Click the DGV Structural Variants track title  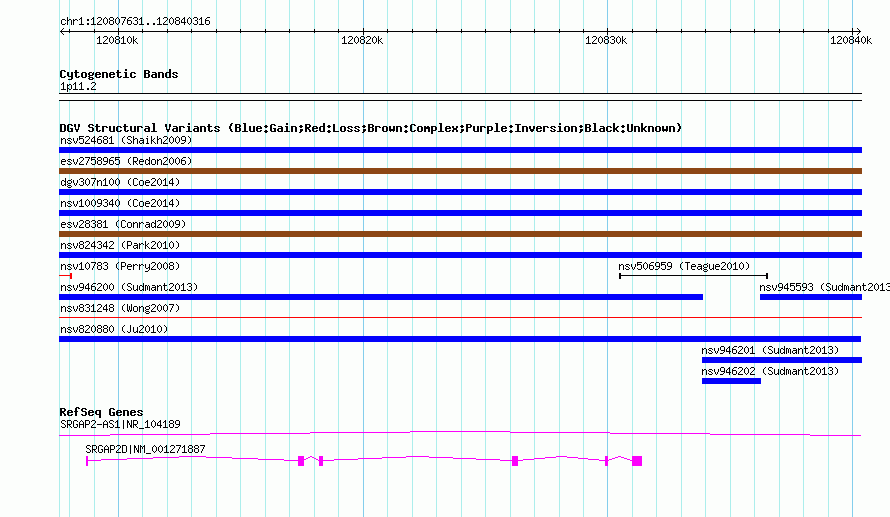coord(371,128)
